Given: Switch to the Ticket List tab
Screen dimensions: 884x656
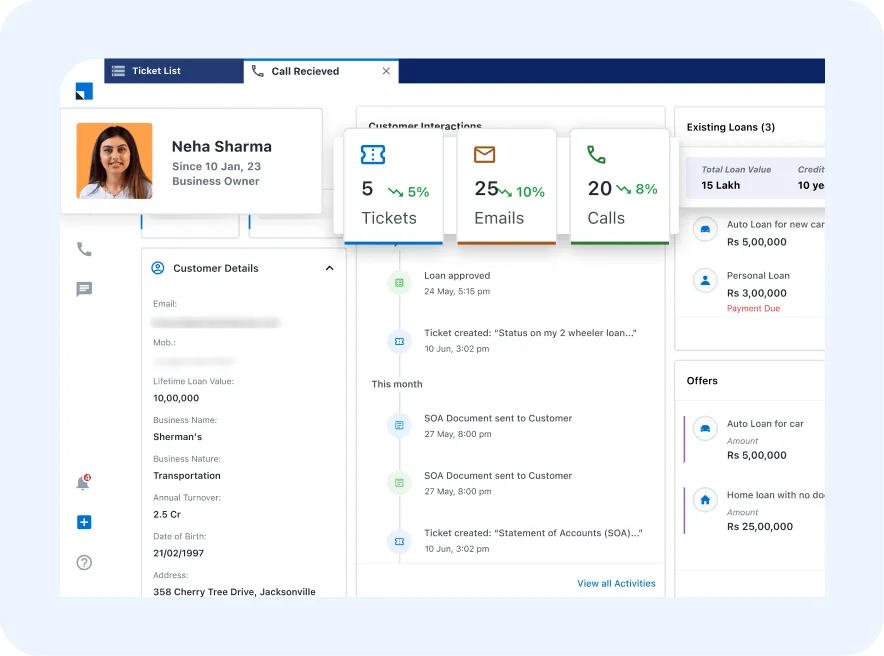Looking at the screenshot, I should [x=157, y=71].
